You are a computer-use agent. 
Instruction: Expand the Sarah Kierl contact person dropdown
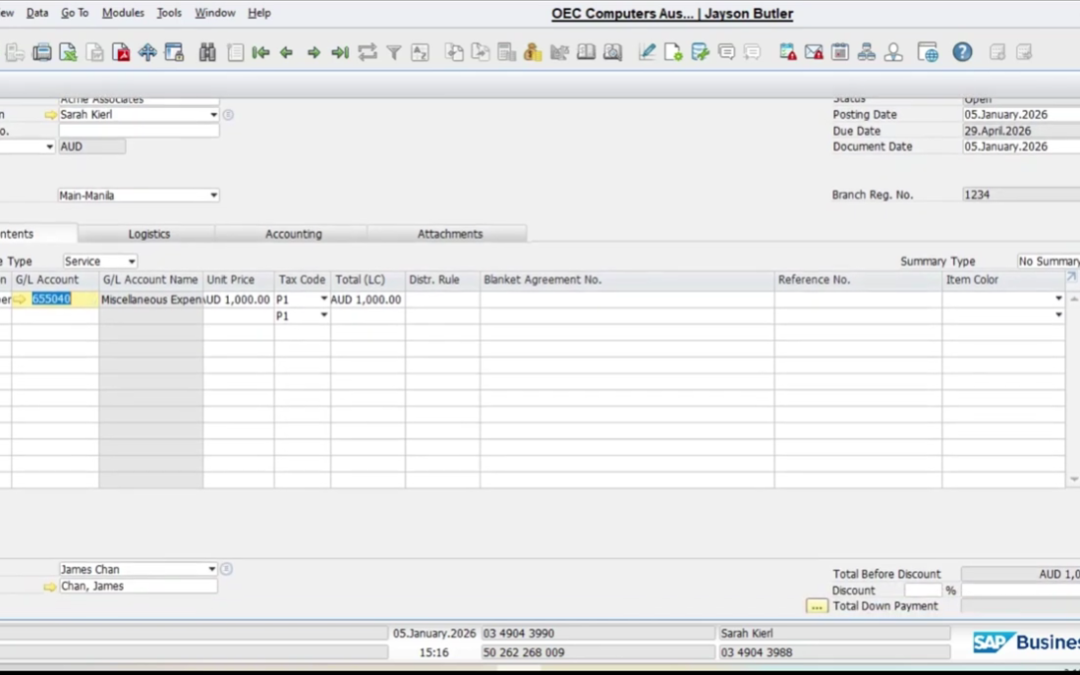click(213, 115)
